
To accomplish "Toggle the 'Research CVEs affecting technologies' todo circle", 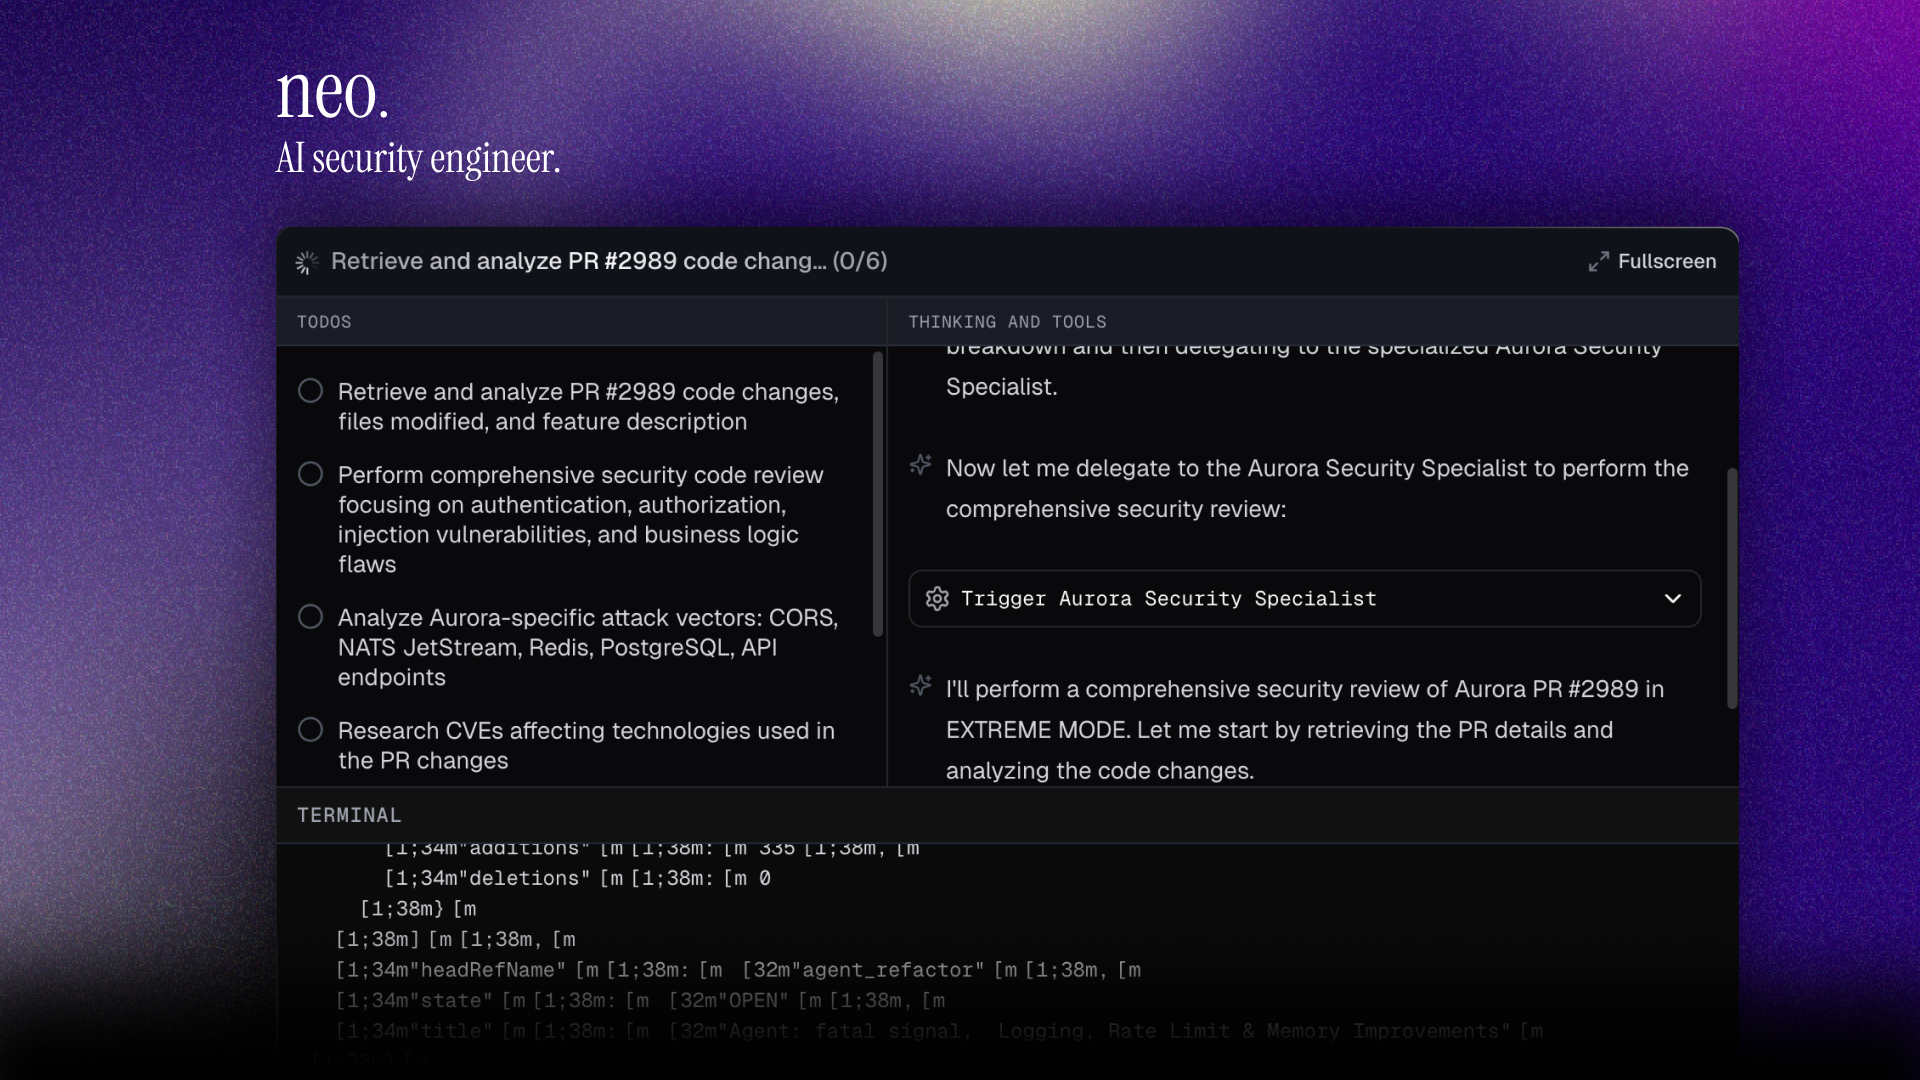I will (311, 730).
